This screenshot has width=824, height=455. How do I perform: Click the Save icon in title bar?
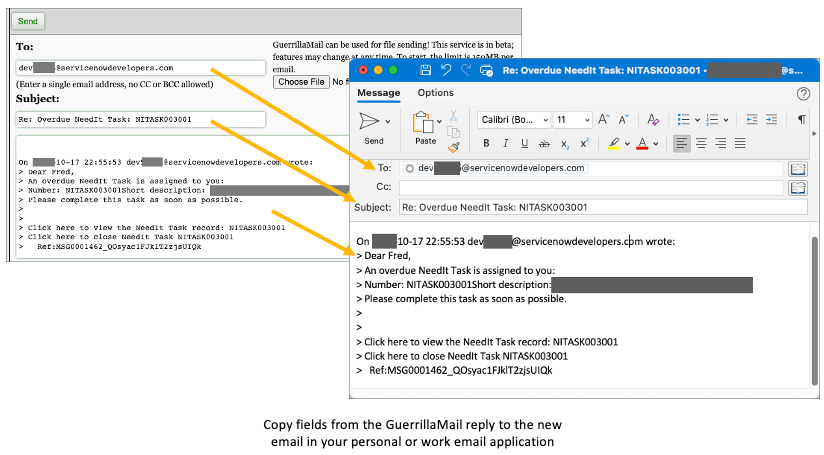(x=426, y=71)
